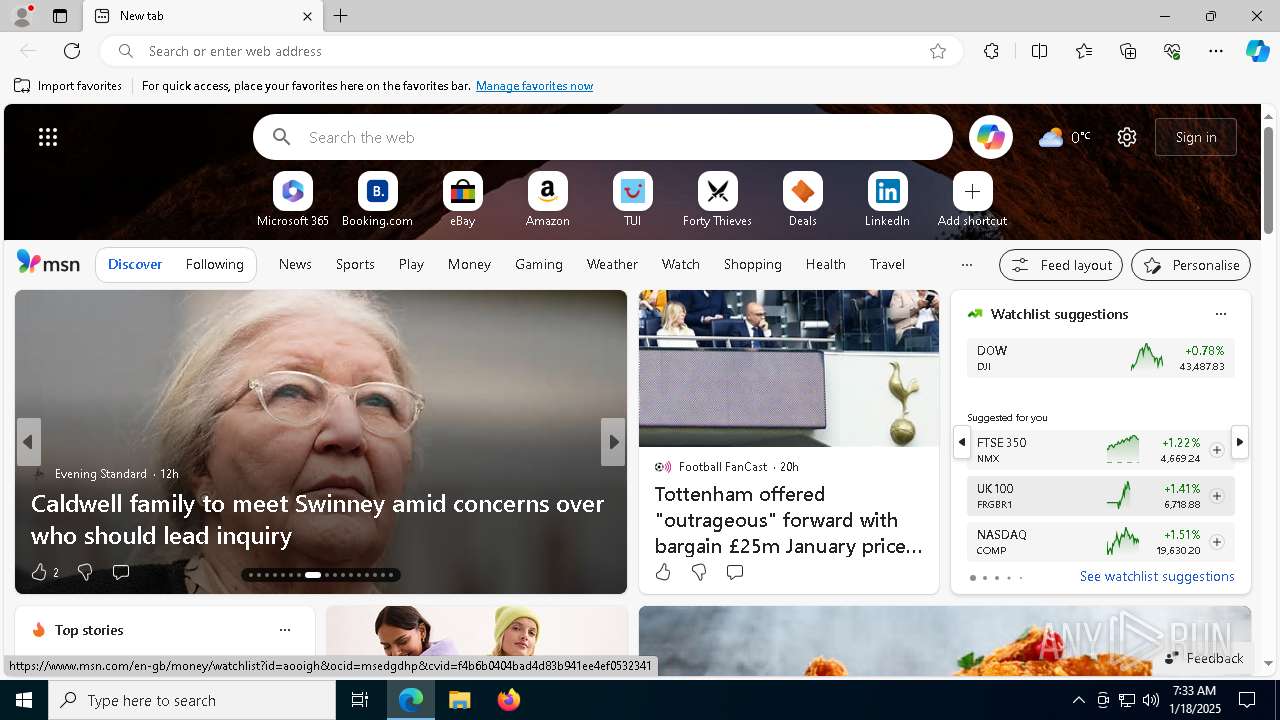Open Browser essentials heart icon
1280x720 pixels.
coord(1172,51)
